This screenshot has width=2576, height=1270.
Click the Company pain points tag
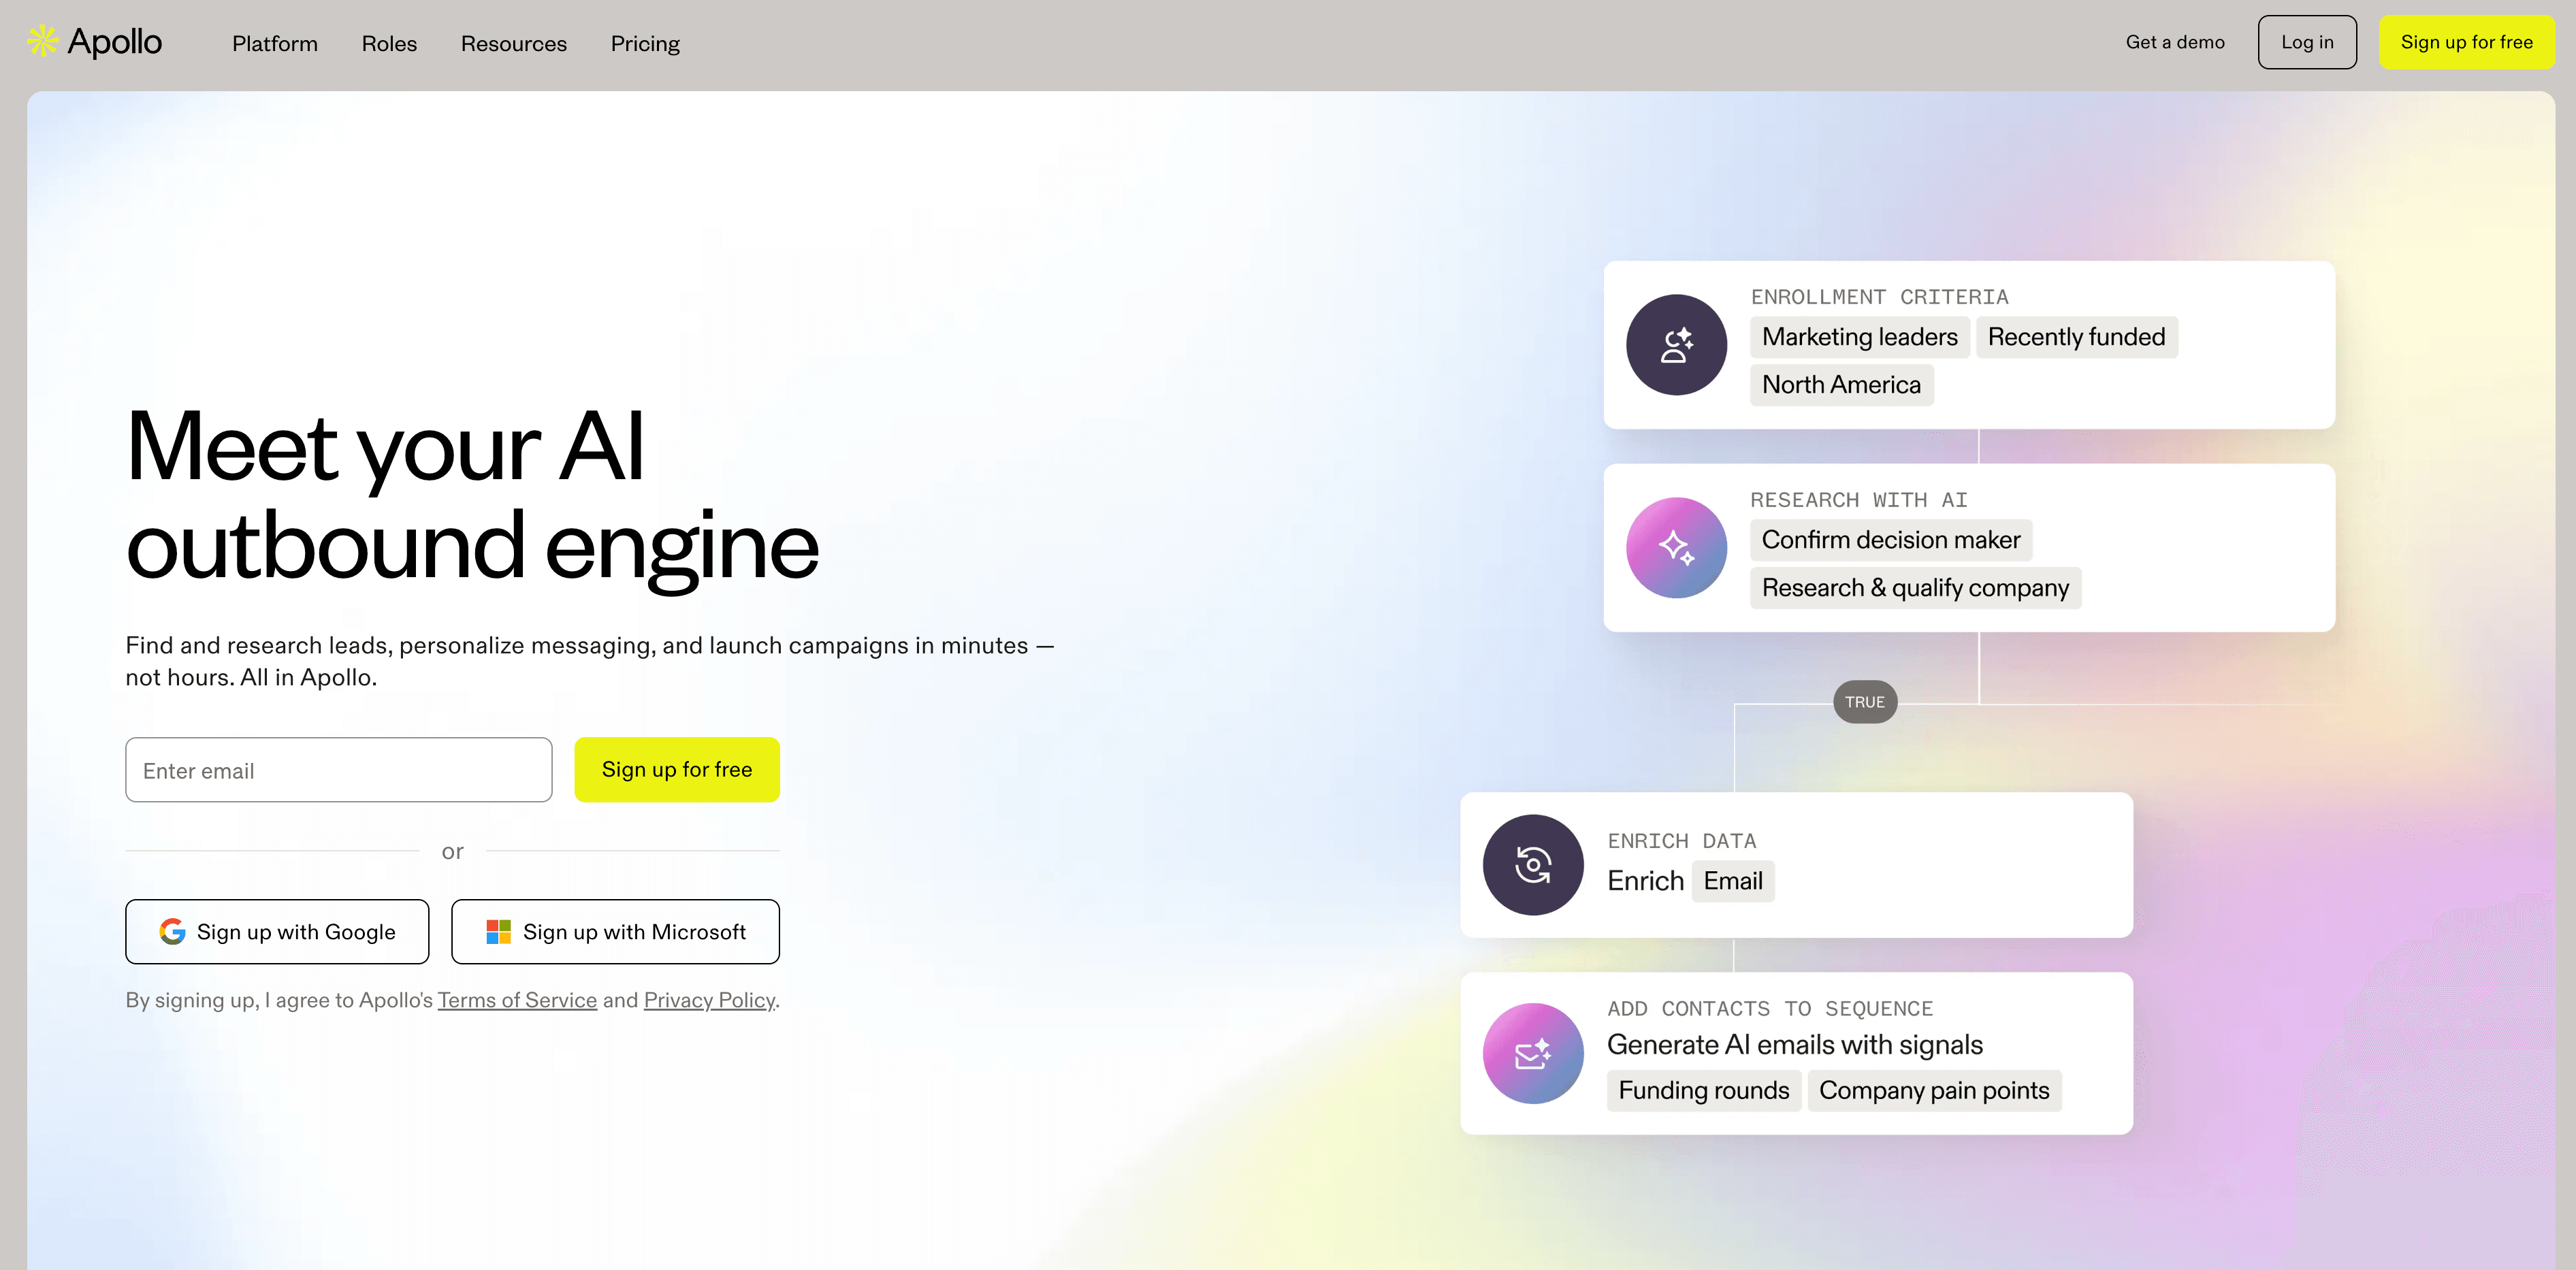[1934, 1090]
